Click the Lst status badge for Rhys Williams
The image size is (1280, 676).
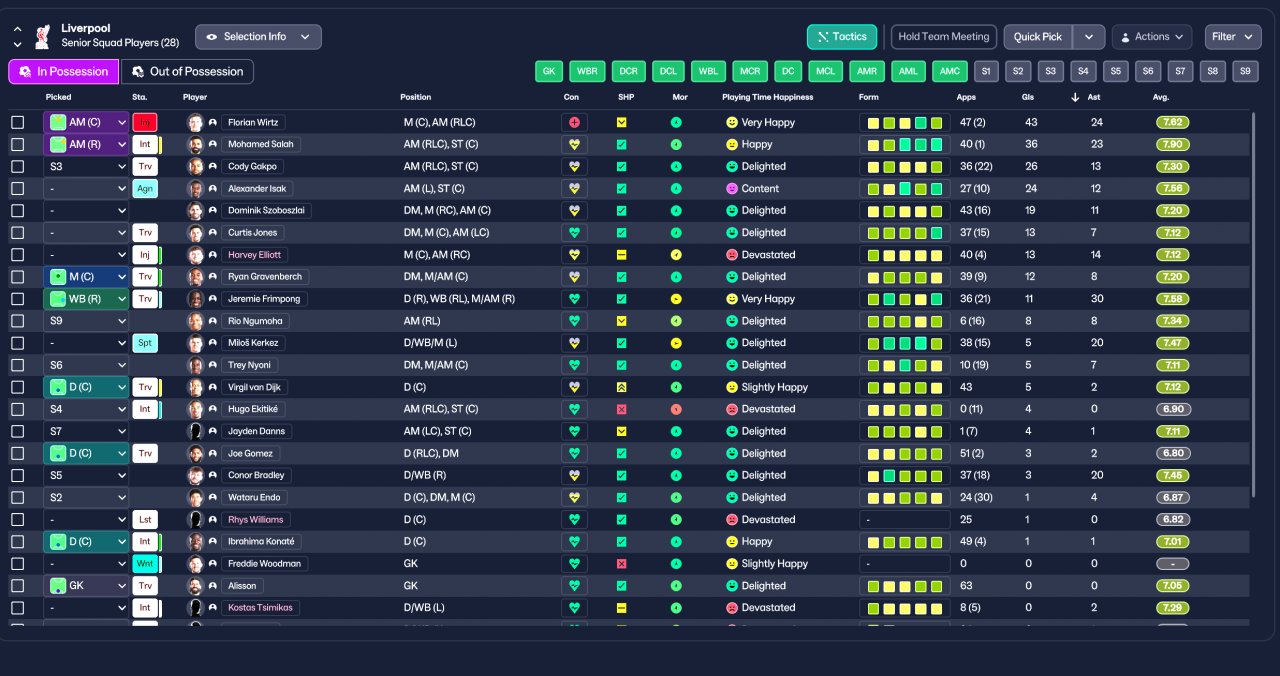[145, 520]
